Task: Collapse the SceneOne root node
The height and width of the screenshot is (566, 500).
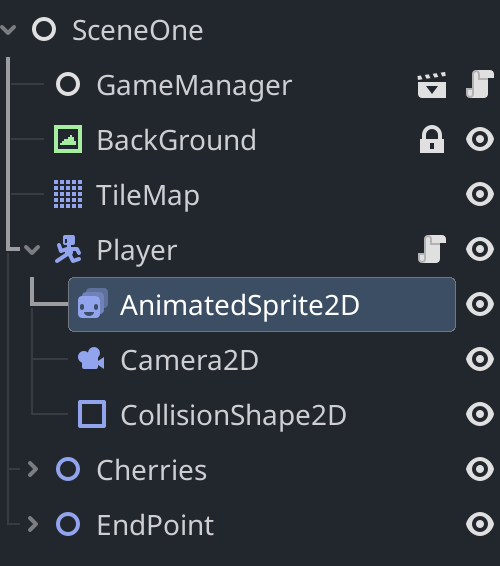Action: (8, 30)
